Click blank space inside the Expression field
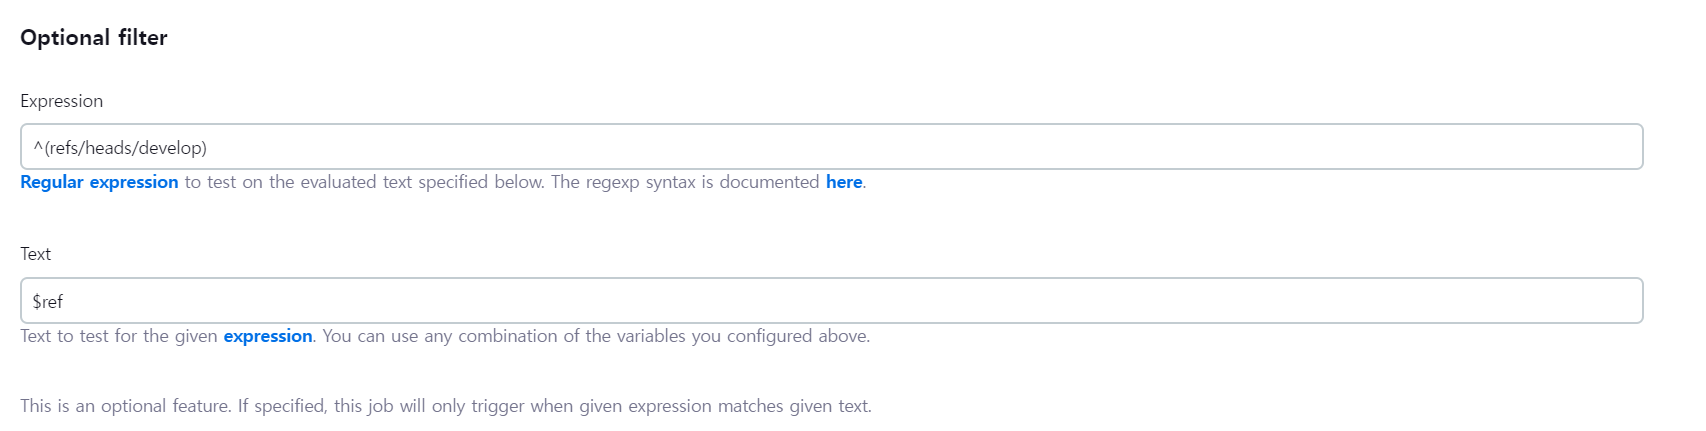This screenshot has width=1706, height=431. coord(1000,147)
